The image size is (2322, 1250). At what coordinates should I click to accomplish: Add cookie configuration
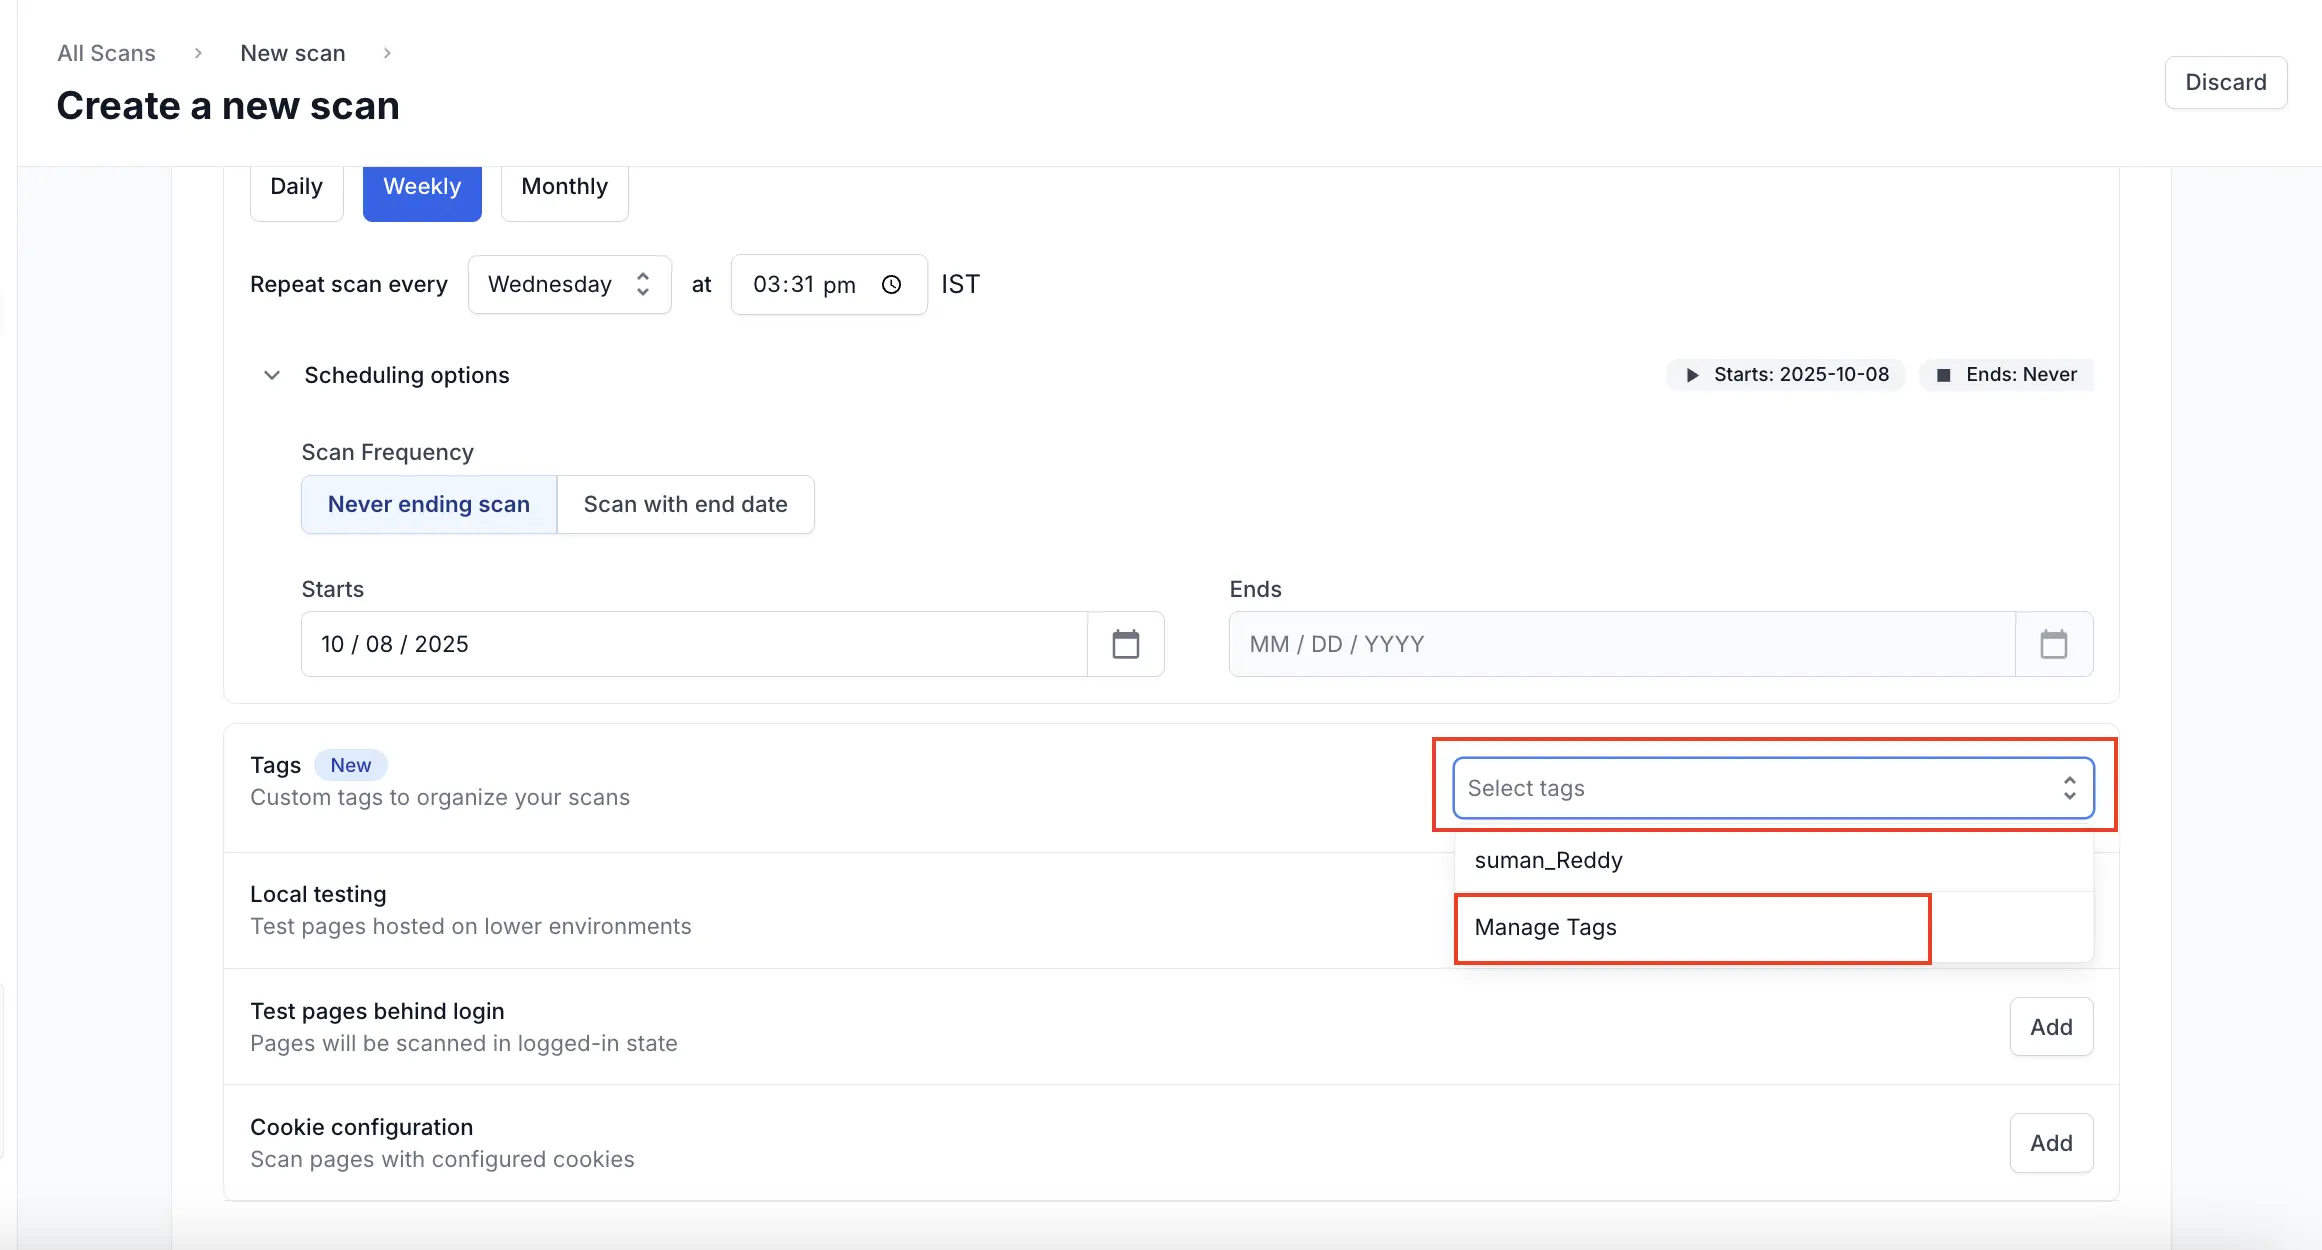point(2050,1143)
